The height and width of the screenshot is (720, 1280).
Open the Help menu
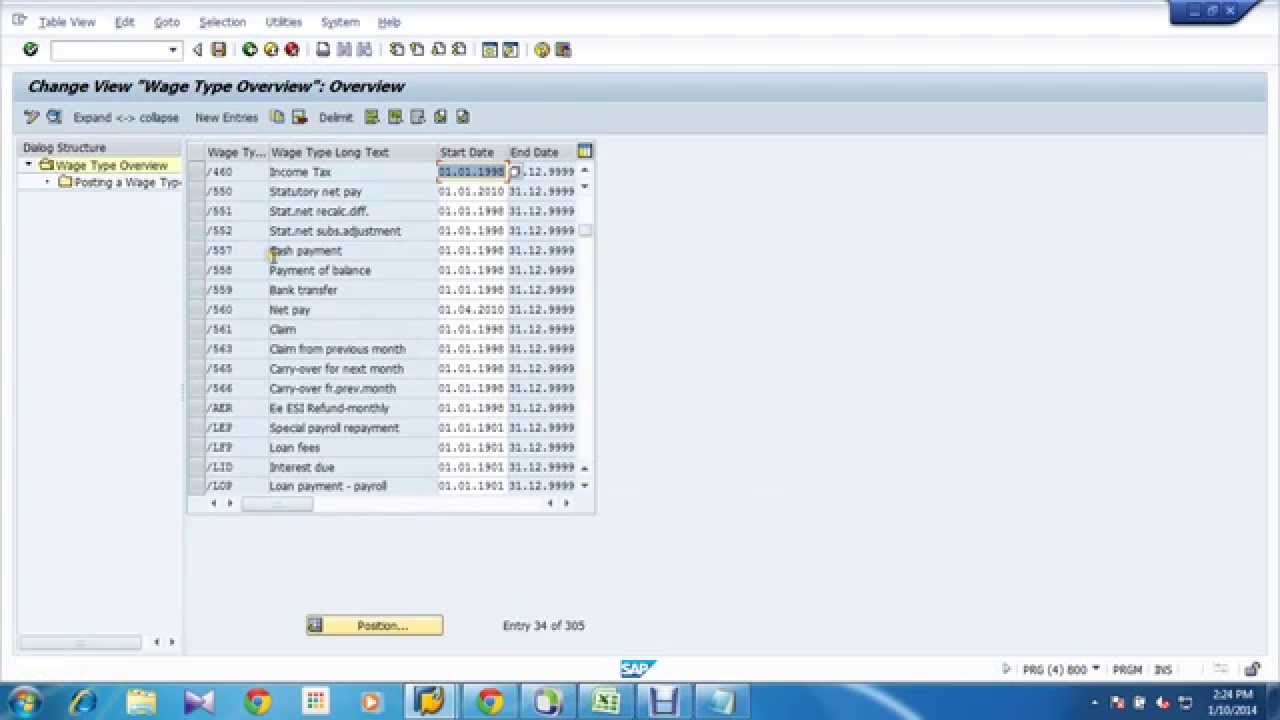[389, 22]
